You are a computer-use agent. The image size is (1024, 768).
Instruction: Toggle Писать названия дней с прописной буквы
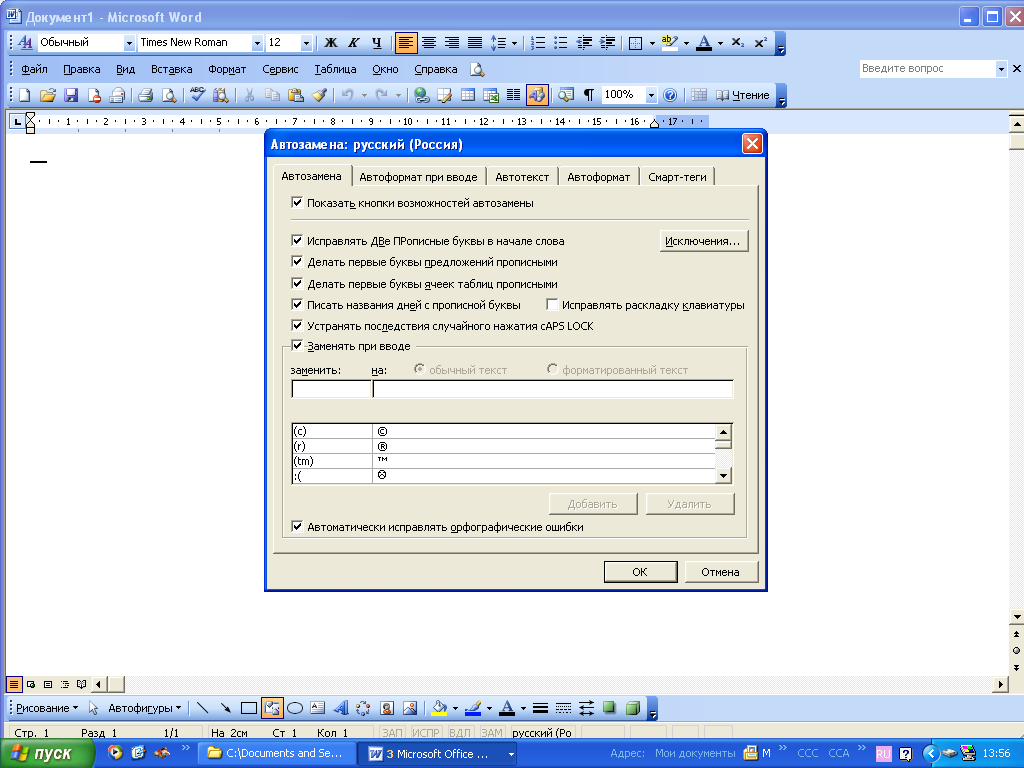pos(297,304)
